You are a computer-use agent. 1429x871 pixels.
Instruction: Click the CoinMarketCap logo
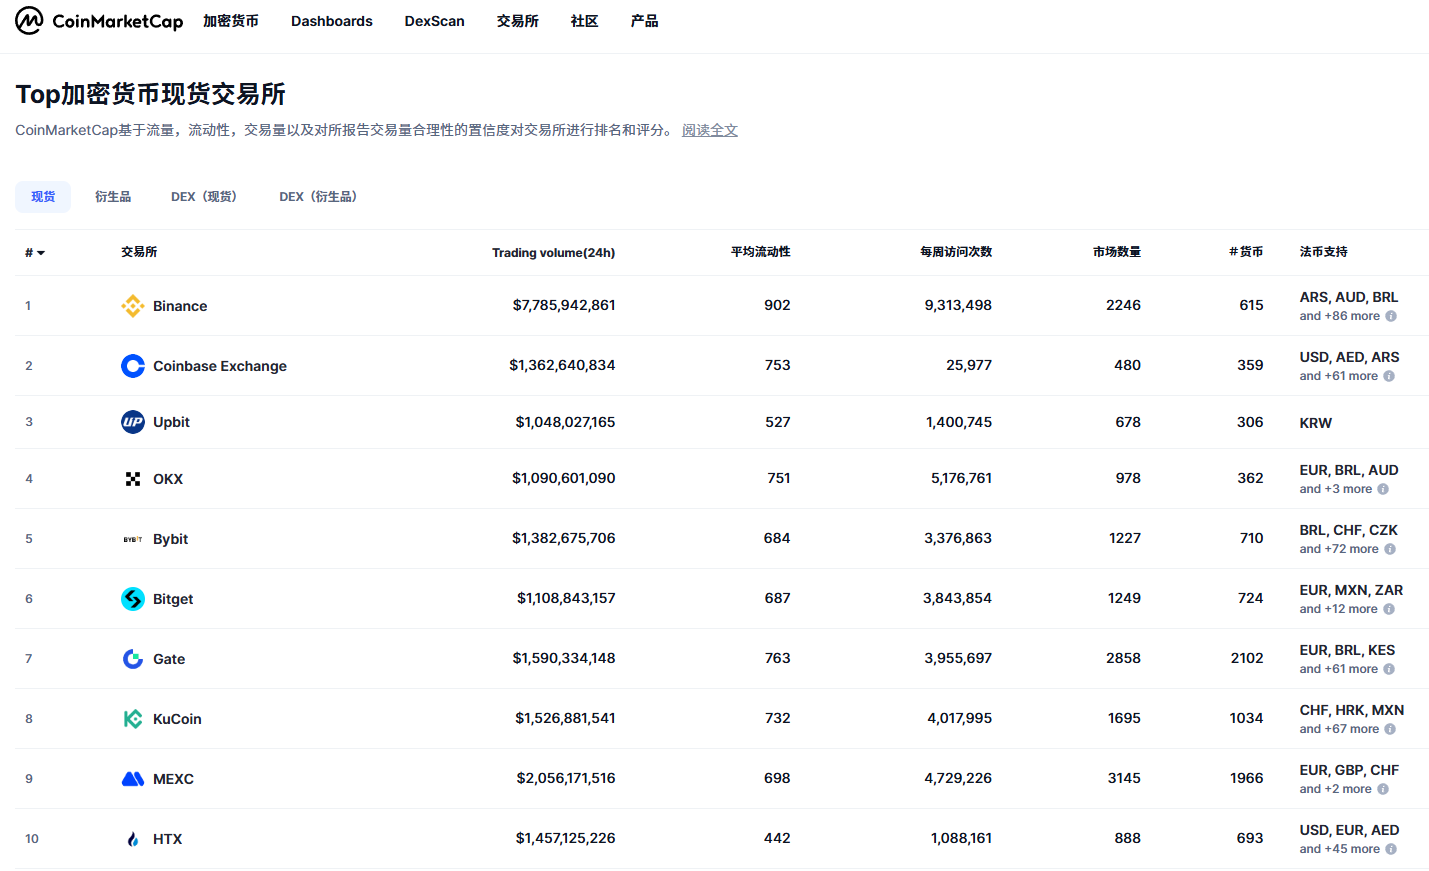point(99,21)
